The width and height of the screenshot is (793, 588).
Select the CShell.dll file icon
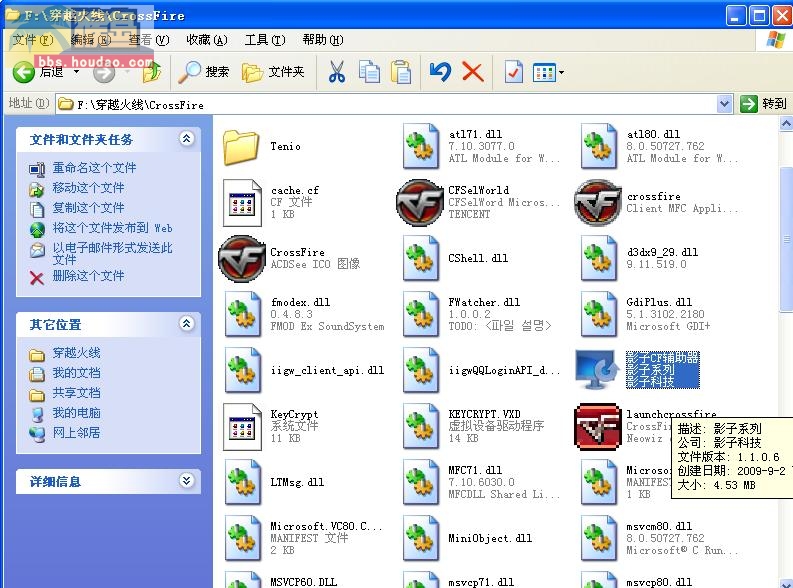point(420,258)
